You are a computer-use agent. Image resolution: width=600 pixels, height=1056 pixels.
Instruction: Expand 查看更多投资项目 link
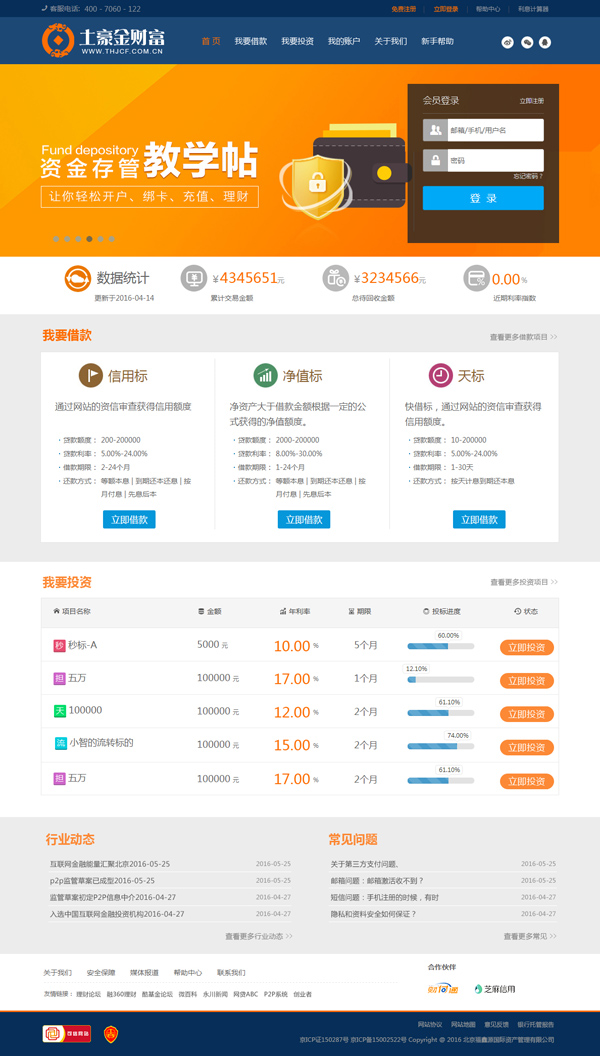523,582
